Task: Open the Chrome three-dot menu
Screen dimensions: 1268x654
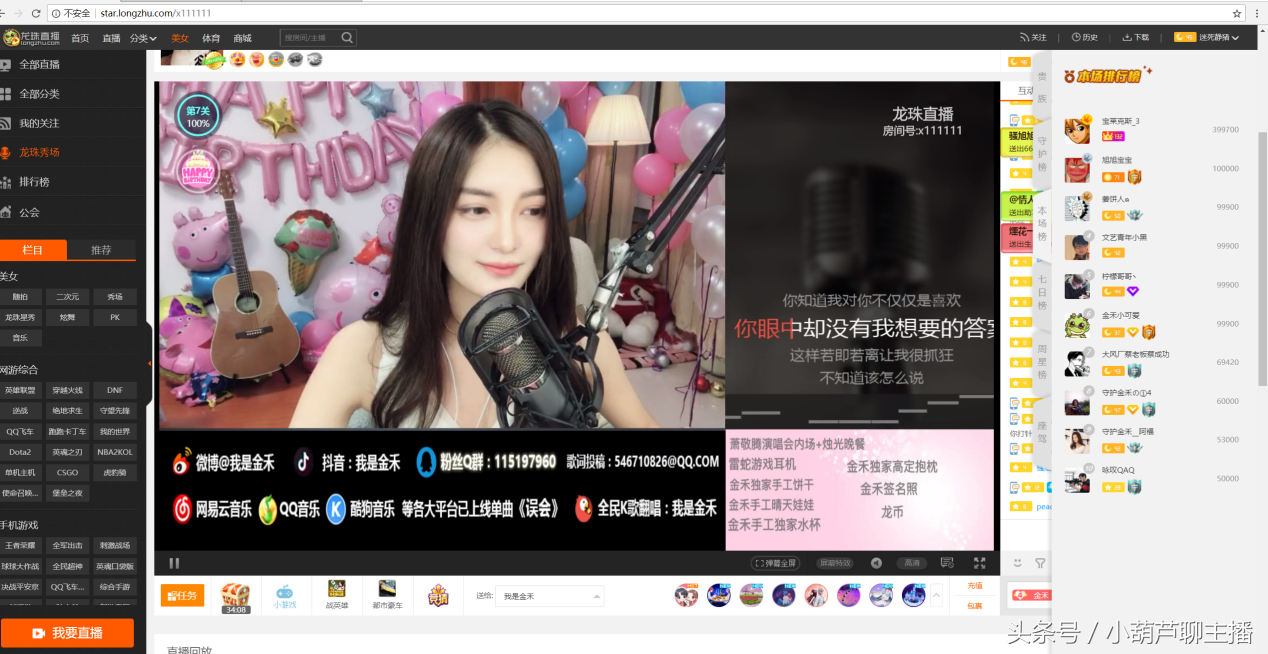Action: coord(1257,13)
